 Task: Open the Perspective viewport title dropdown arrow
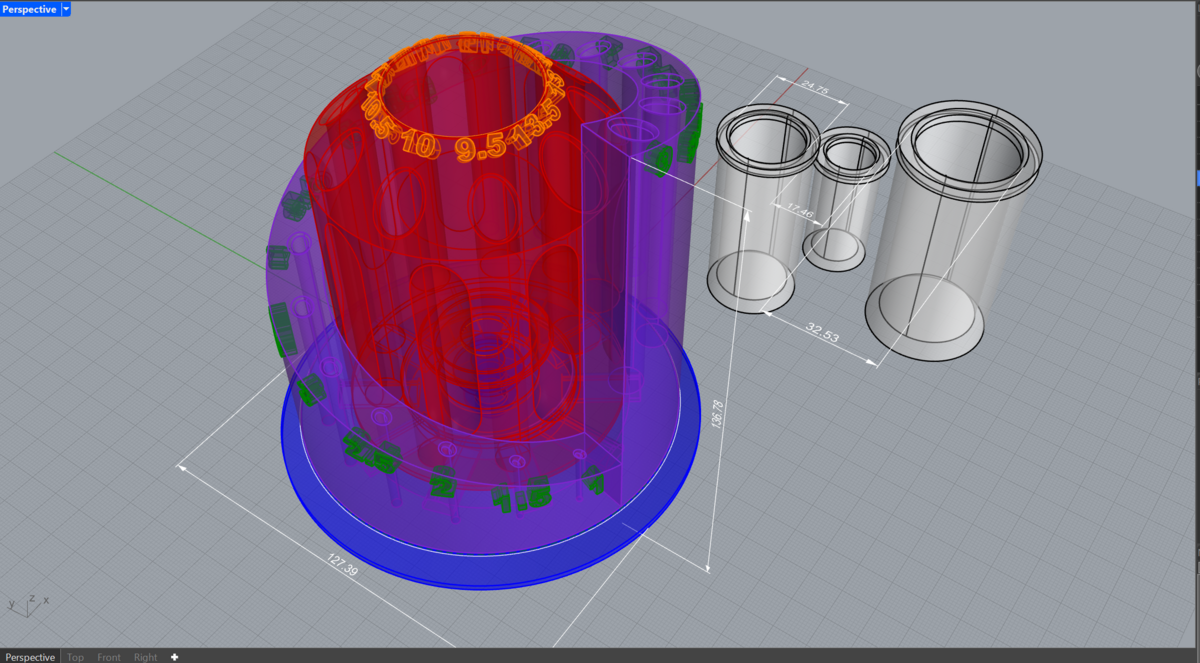tap(66, 9)
